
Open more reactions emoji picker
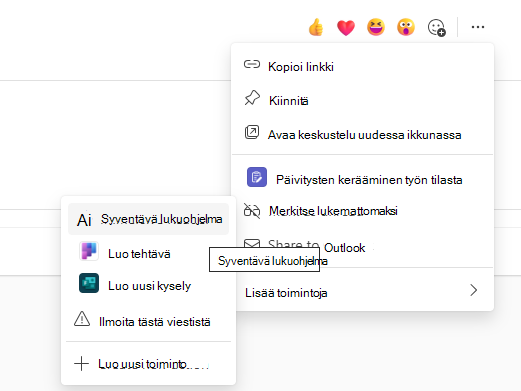[x=436, y=28]
